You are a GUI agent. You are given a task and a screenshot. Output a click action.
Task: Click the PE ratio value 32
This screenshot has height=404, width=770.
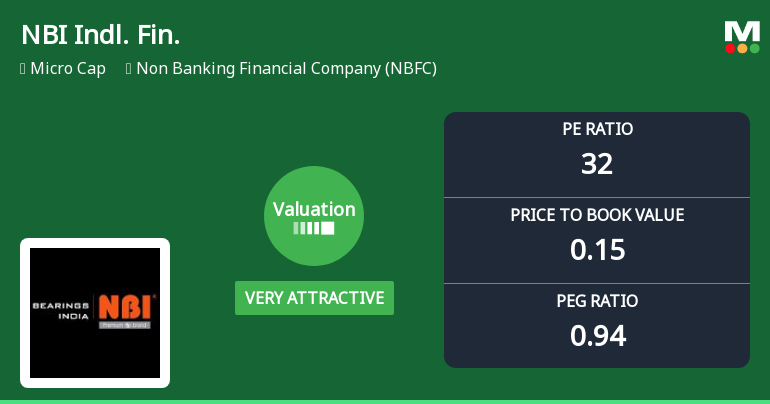597,163
